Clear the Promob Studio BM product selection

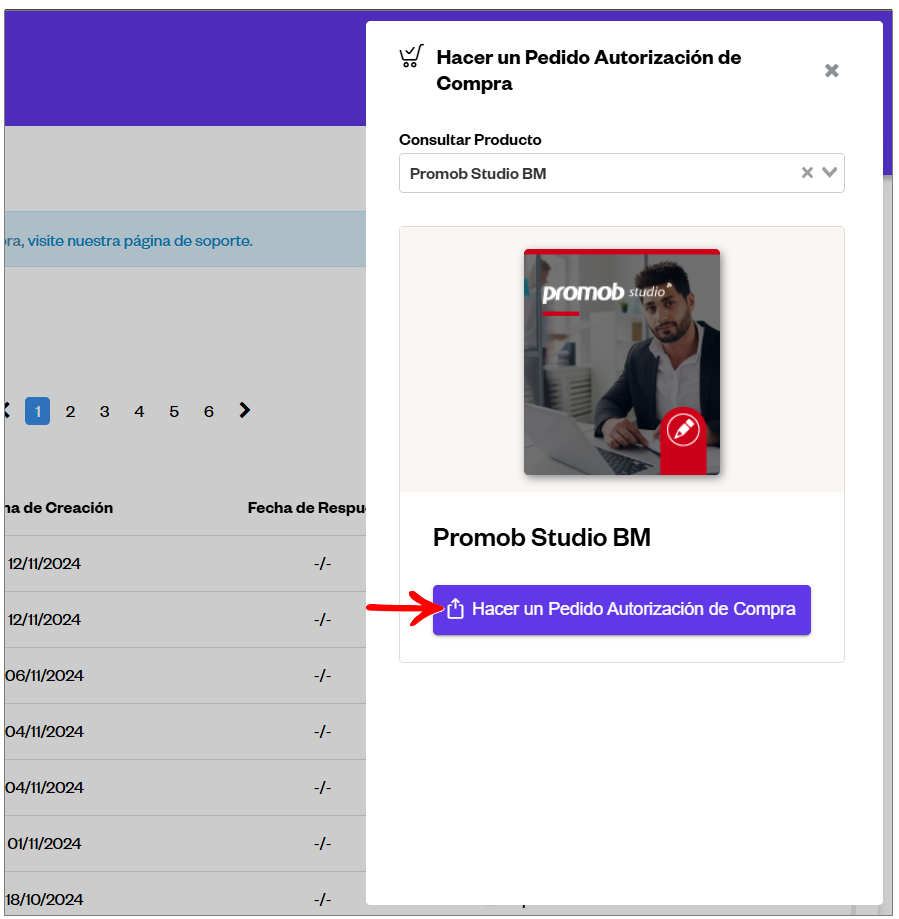coord(807,172)
